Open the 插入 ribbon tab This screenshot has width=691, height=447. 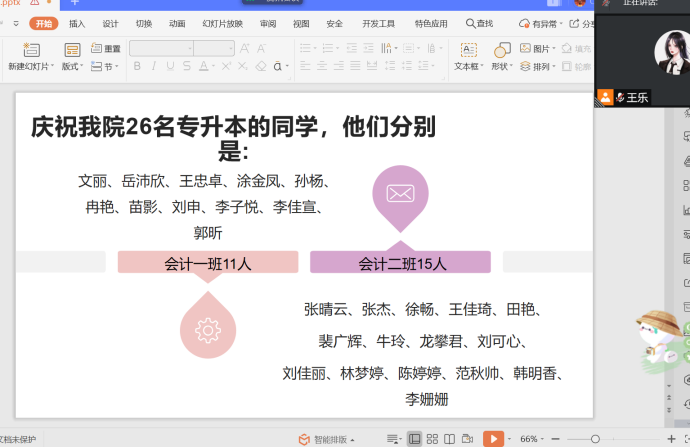77,24
